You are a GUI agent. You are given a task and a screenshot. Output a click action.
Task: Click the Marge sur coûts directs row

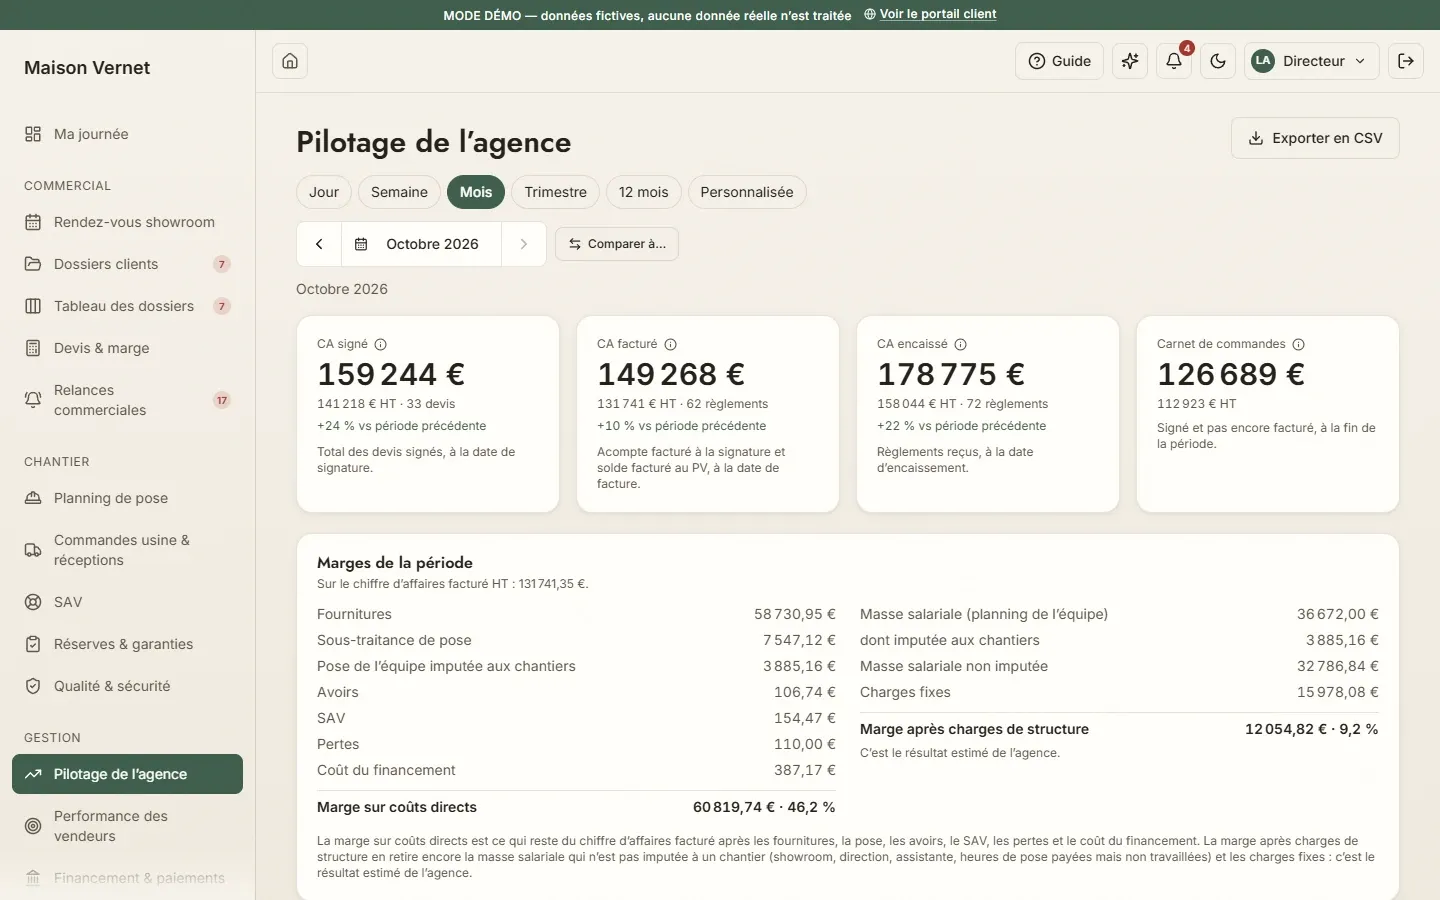(x=576, y=807)
